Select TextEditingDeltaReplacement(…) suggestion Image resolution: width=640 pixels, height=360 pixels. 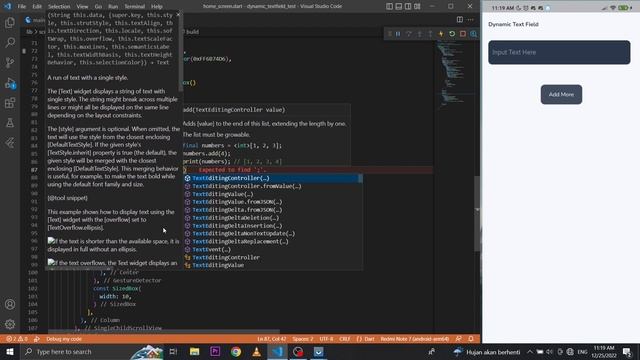click(x=272, y=242)
